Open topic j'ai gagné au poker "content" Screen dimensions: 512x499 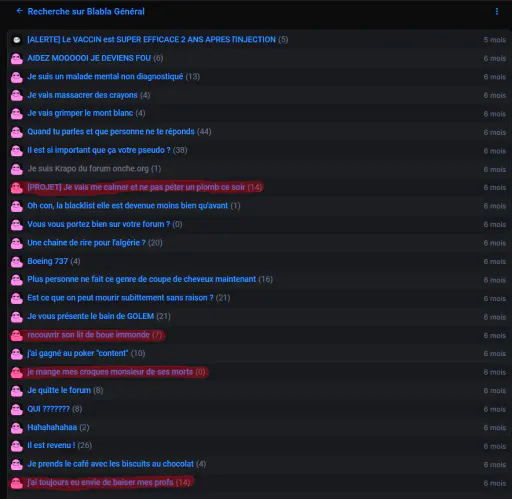tap(78, 353)
